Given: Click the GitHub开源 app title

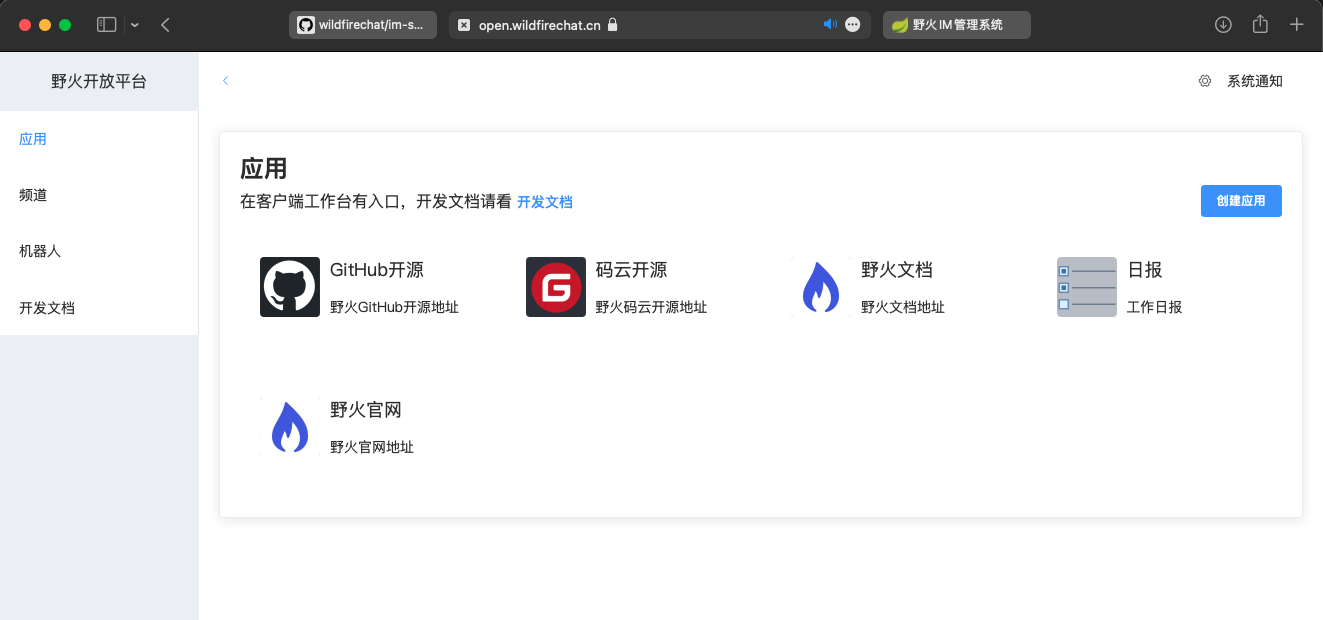Looking at the screenshot, I should (377, 270).
